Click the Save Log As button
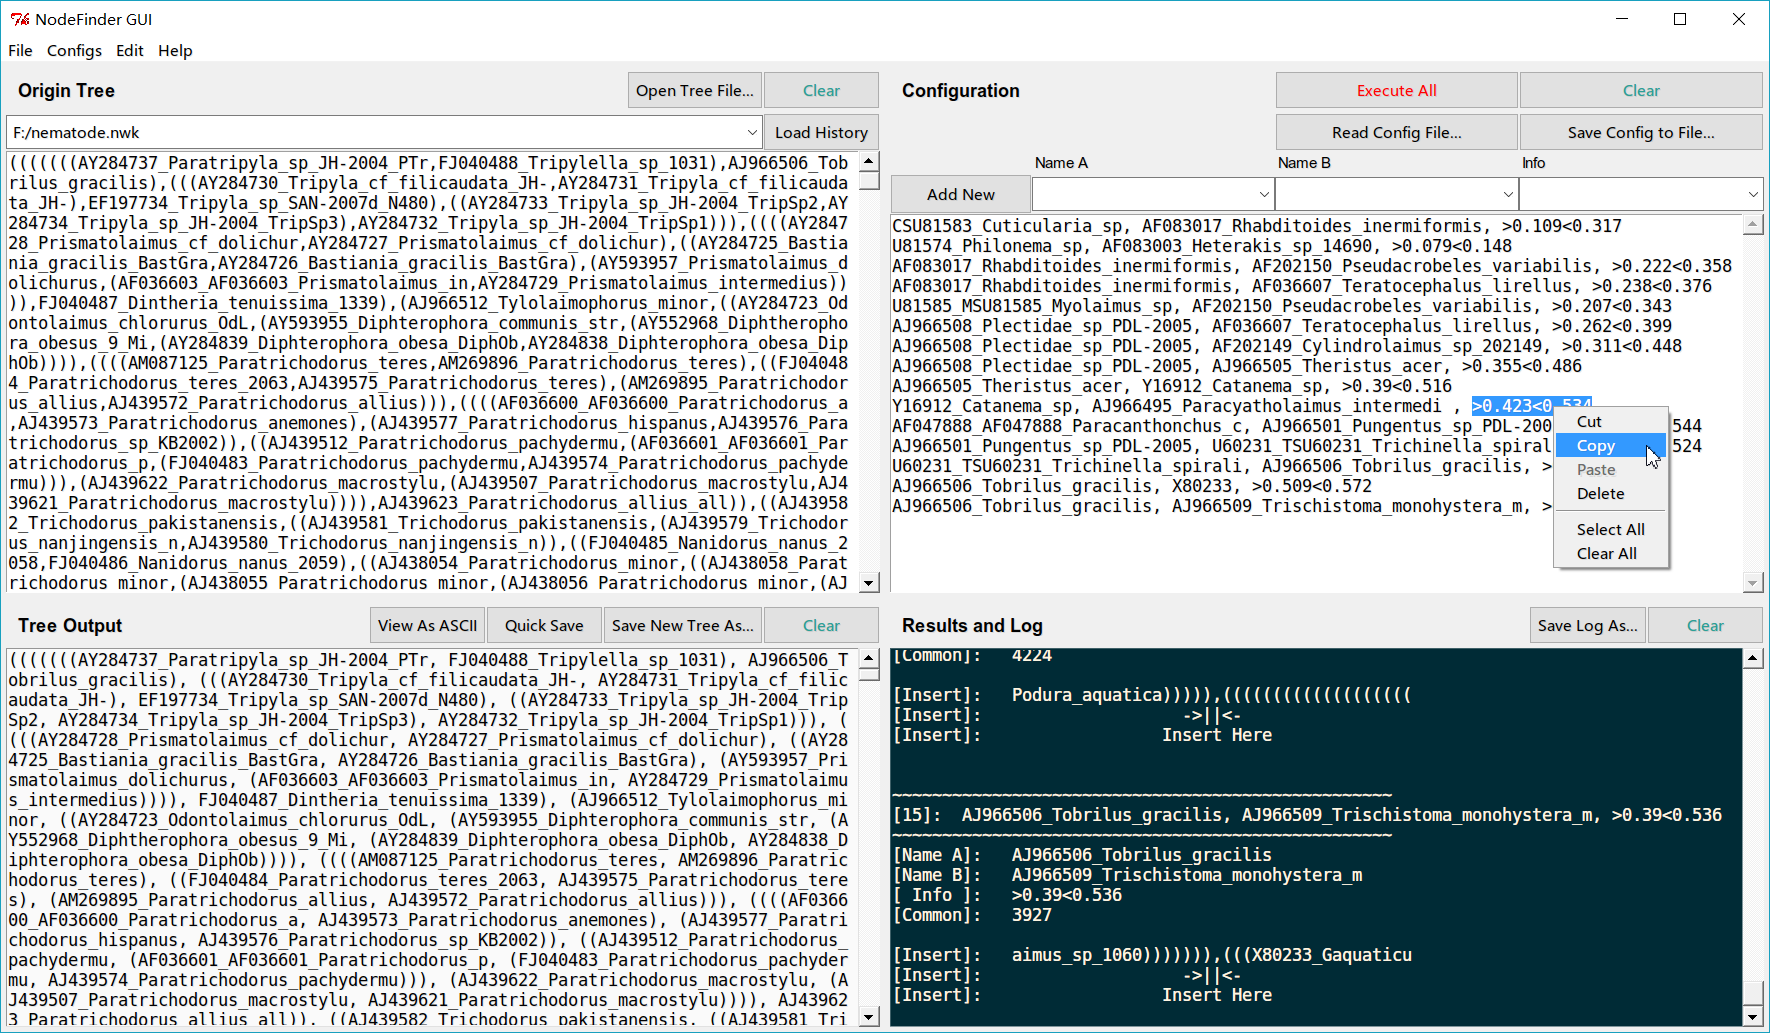 point(1588,625)
